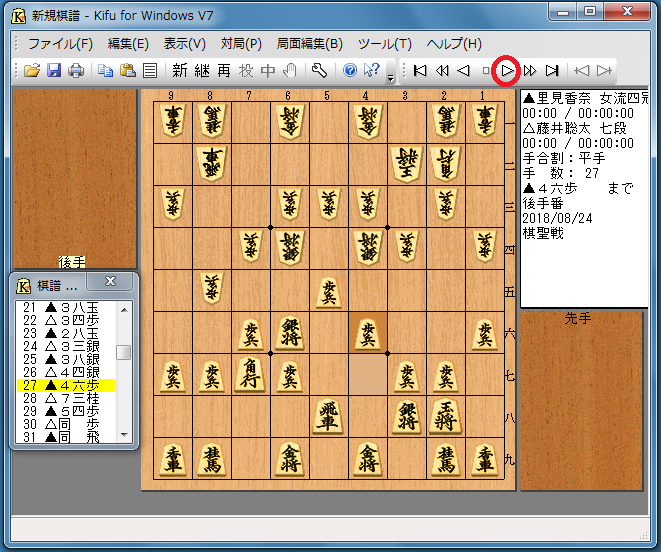Screen dimensions: 661x552
Task: Close the 棋譜 move list window
Action: tap(111, 282)
